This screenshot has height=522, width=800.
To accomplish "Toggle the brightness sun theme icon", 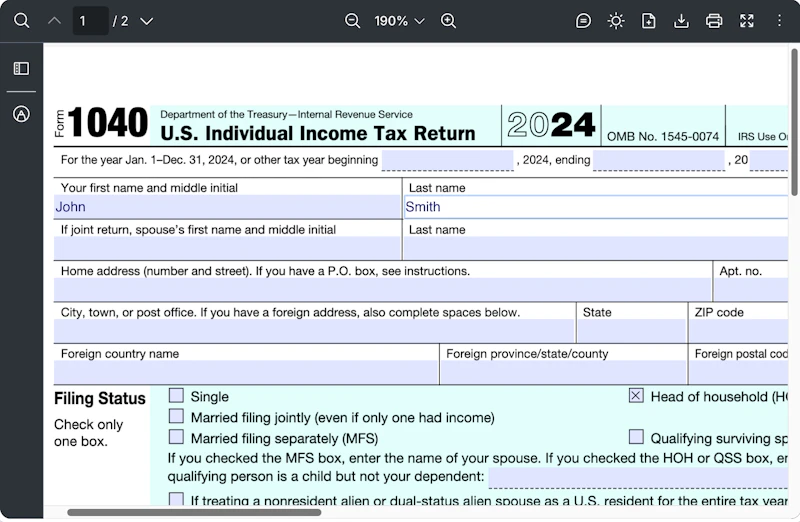I will click(x=616, y=21).
